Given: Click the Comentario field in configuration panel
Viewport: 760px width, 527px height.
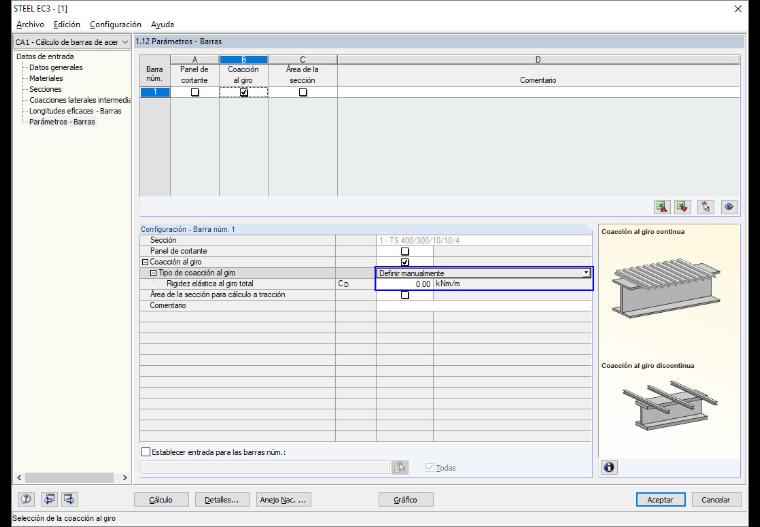Looking at the screenshot, I should [x=484, y=305].
